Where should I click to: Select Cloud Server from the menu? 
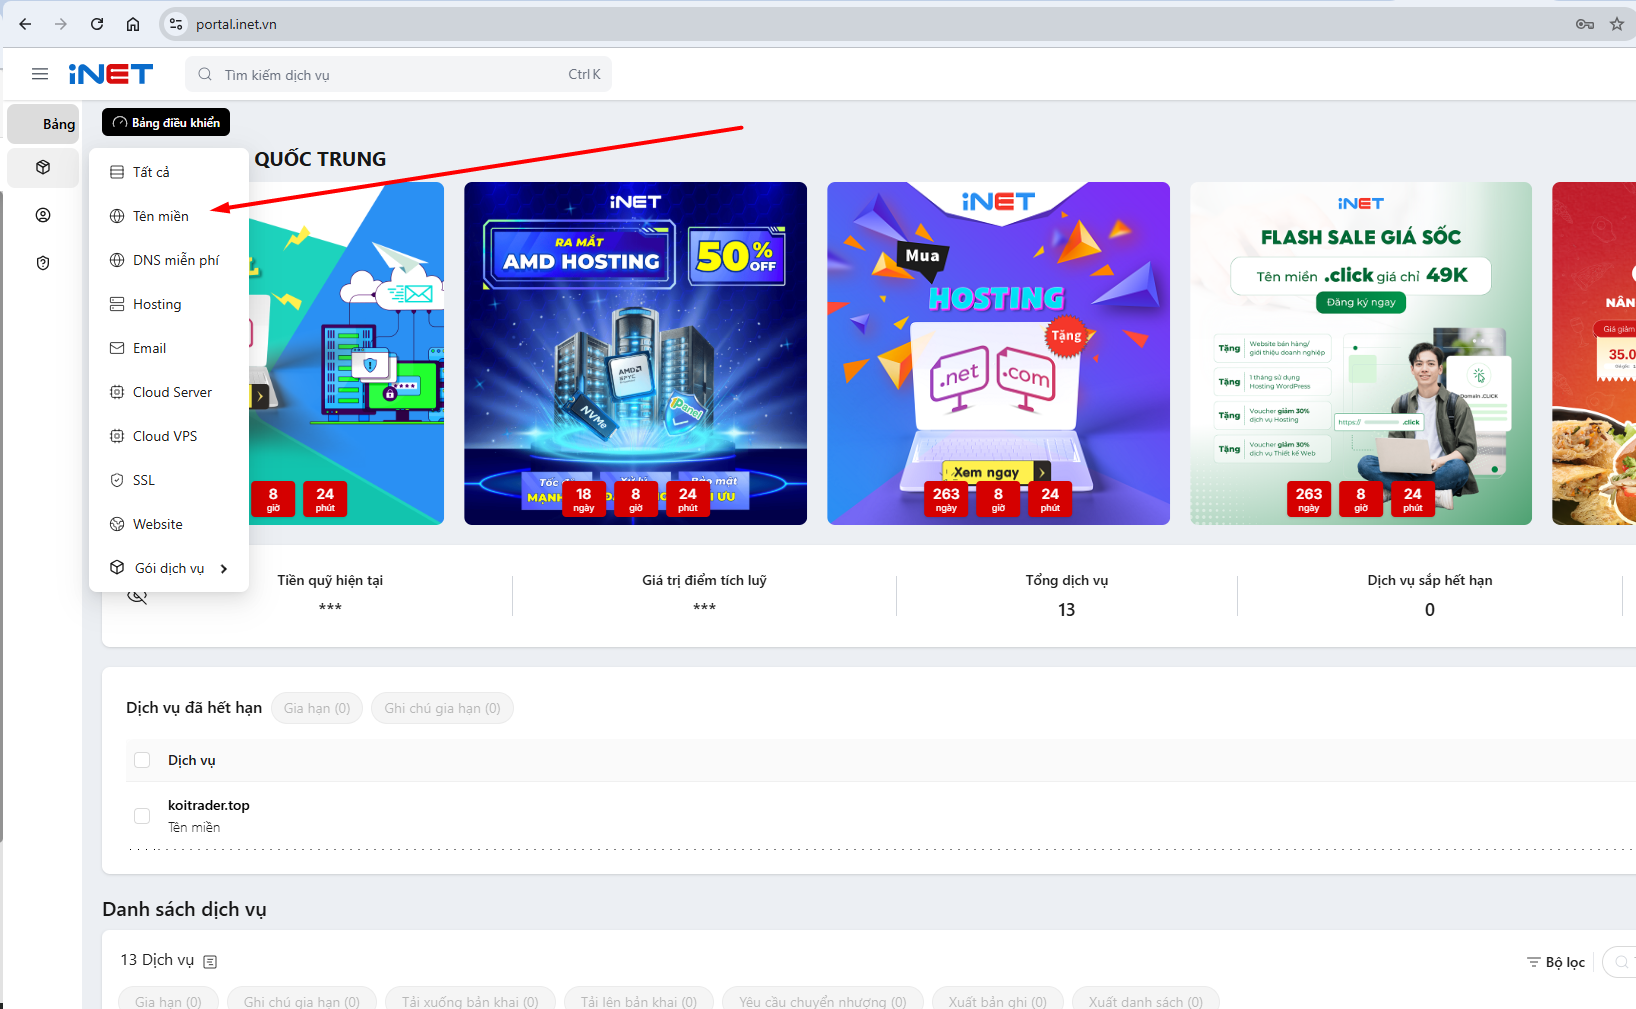click(x=171, y=391)
